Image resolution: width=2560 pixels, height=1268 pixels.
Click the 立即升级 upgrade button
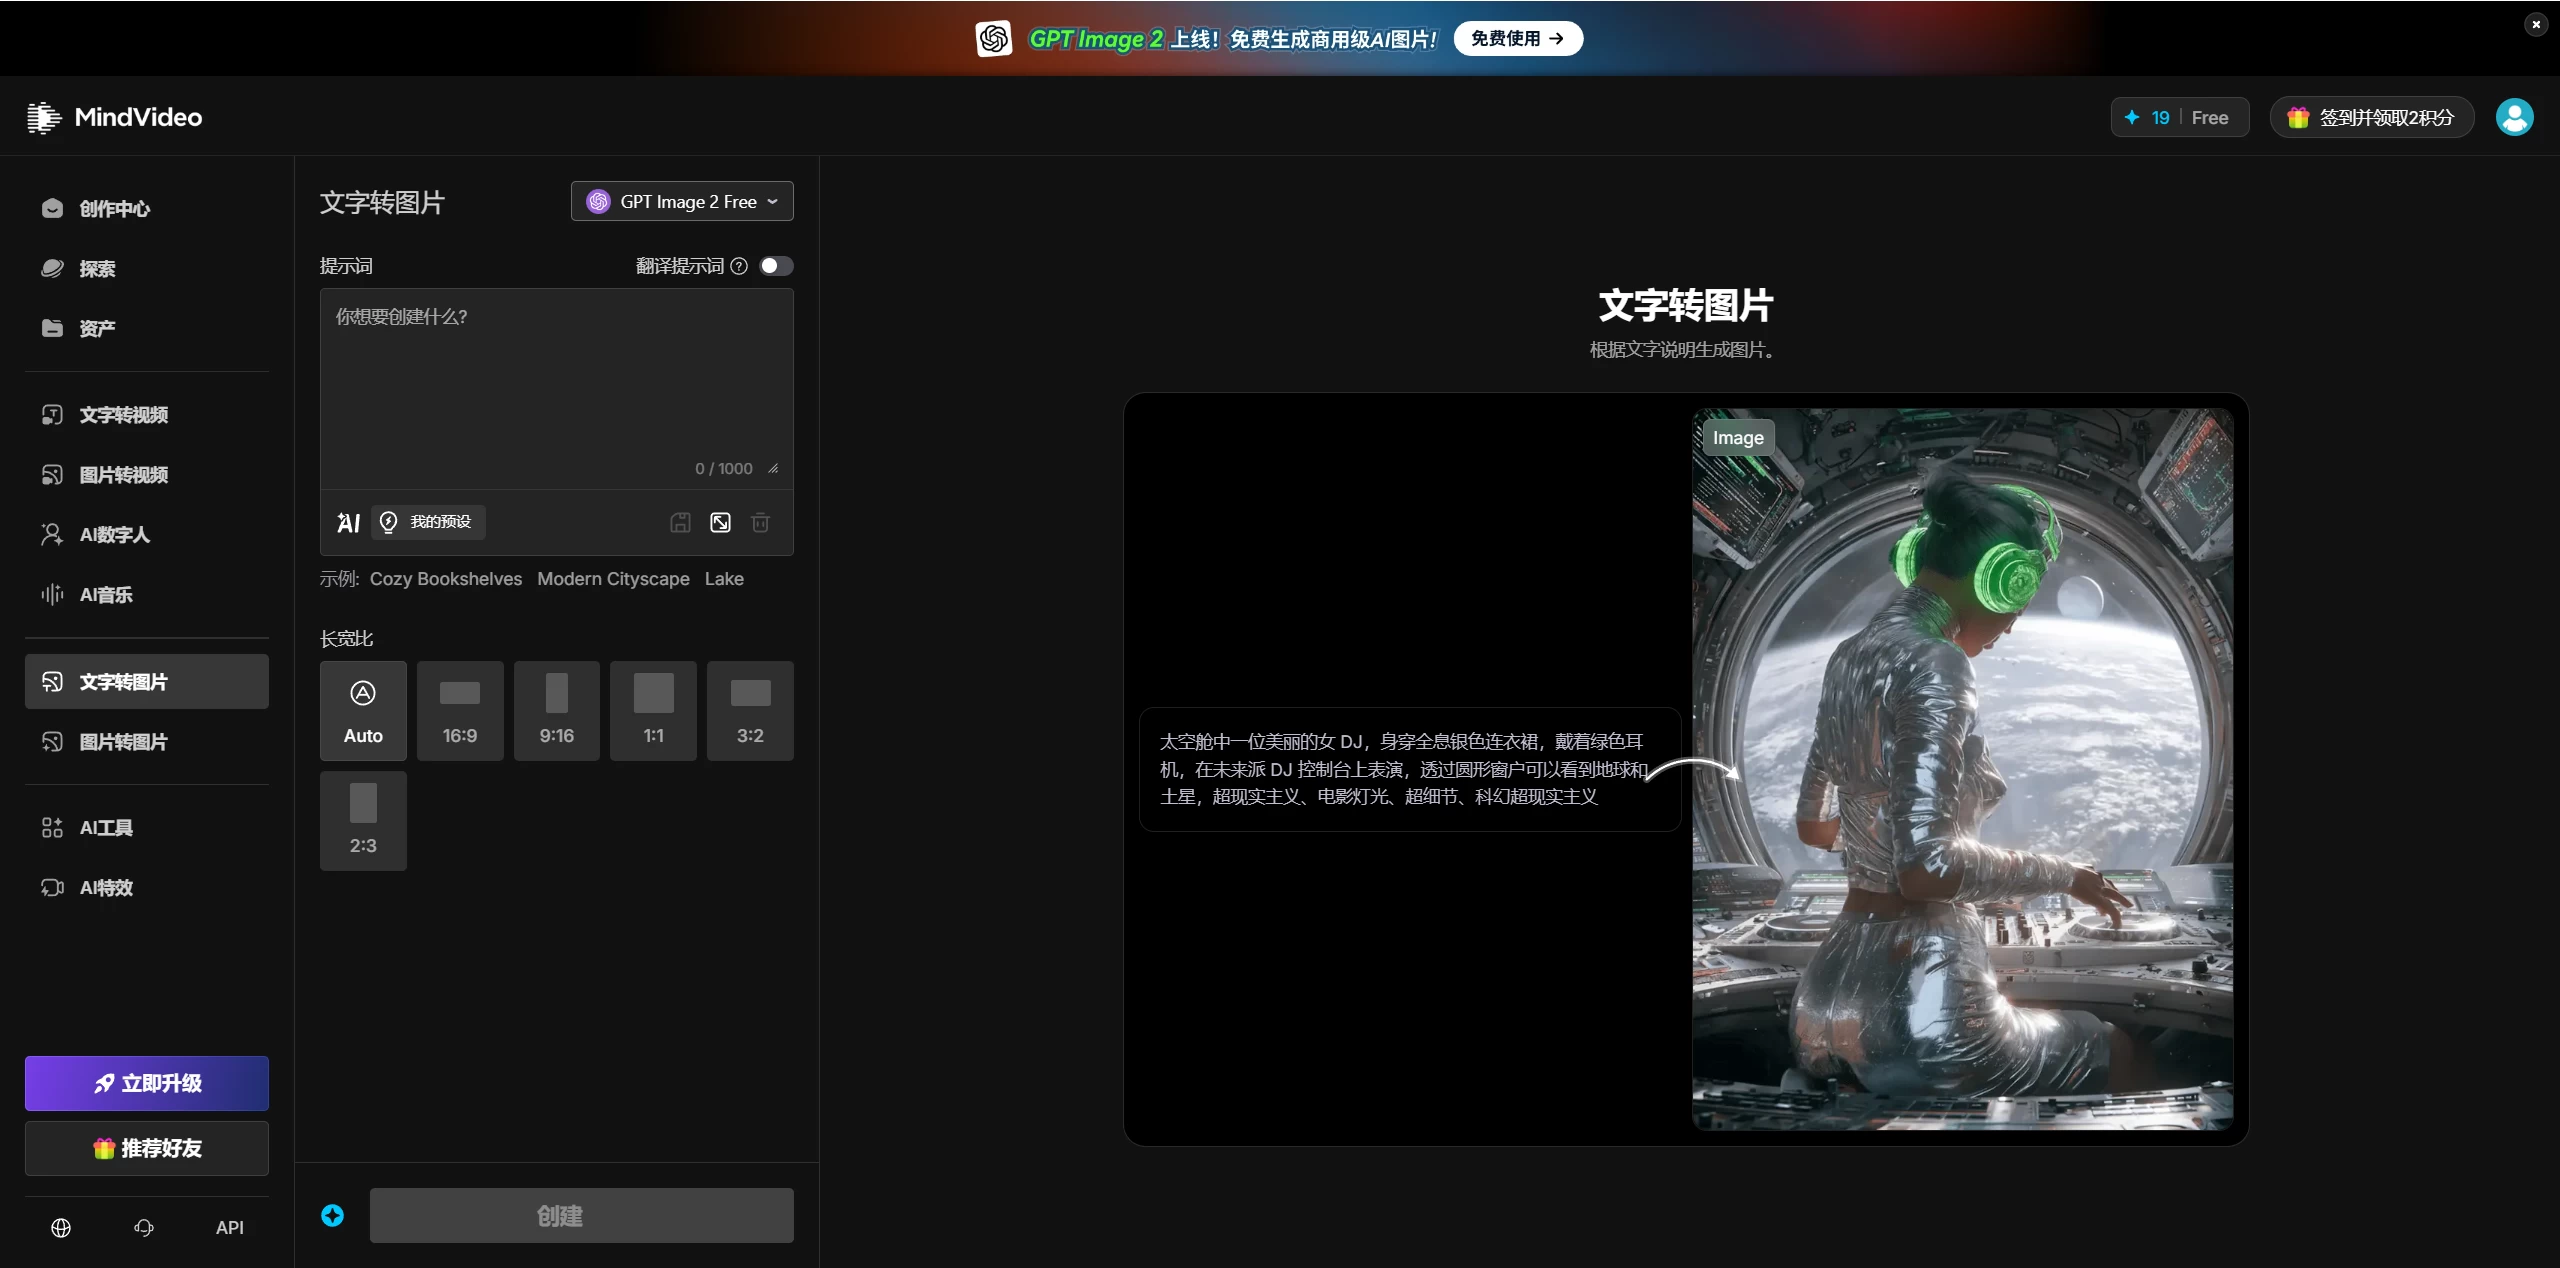point(147,1083)
